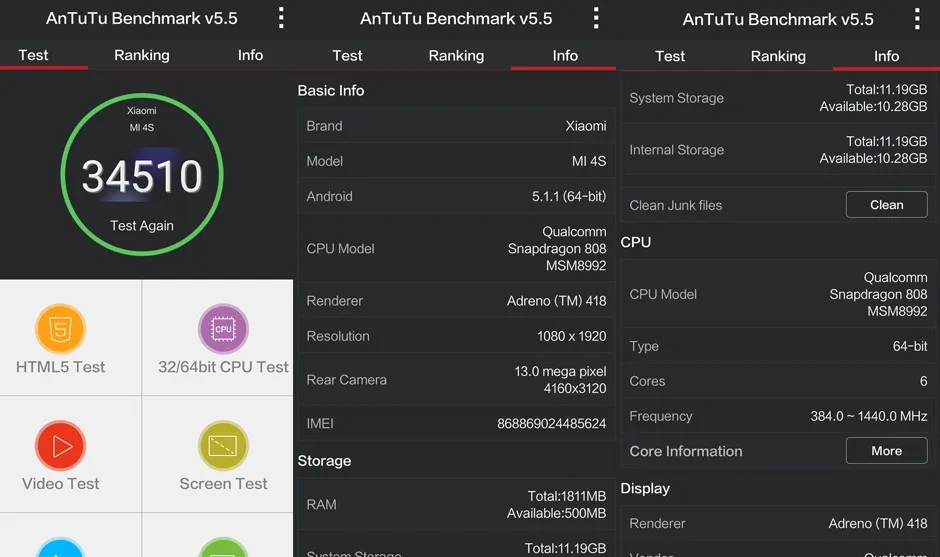The height and width of the screenshot is (557, 940).
Task: Run the Video Test
Action: point(61,445)
